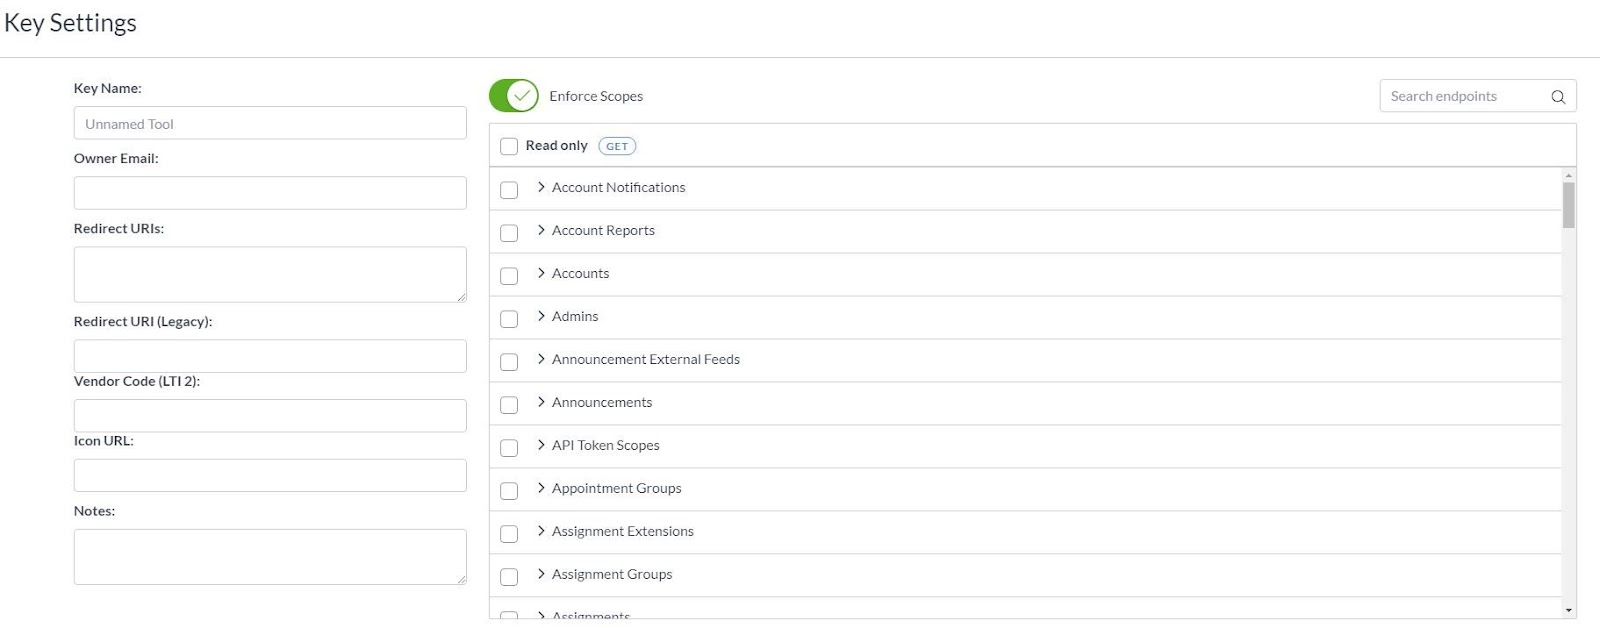Expand the Accounts scope group

[x=541, y=273]
